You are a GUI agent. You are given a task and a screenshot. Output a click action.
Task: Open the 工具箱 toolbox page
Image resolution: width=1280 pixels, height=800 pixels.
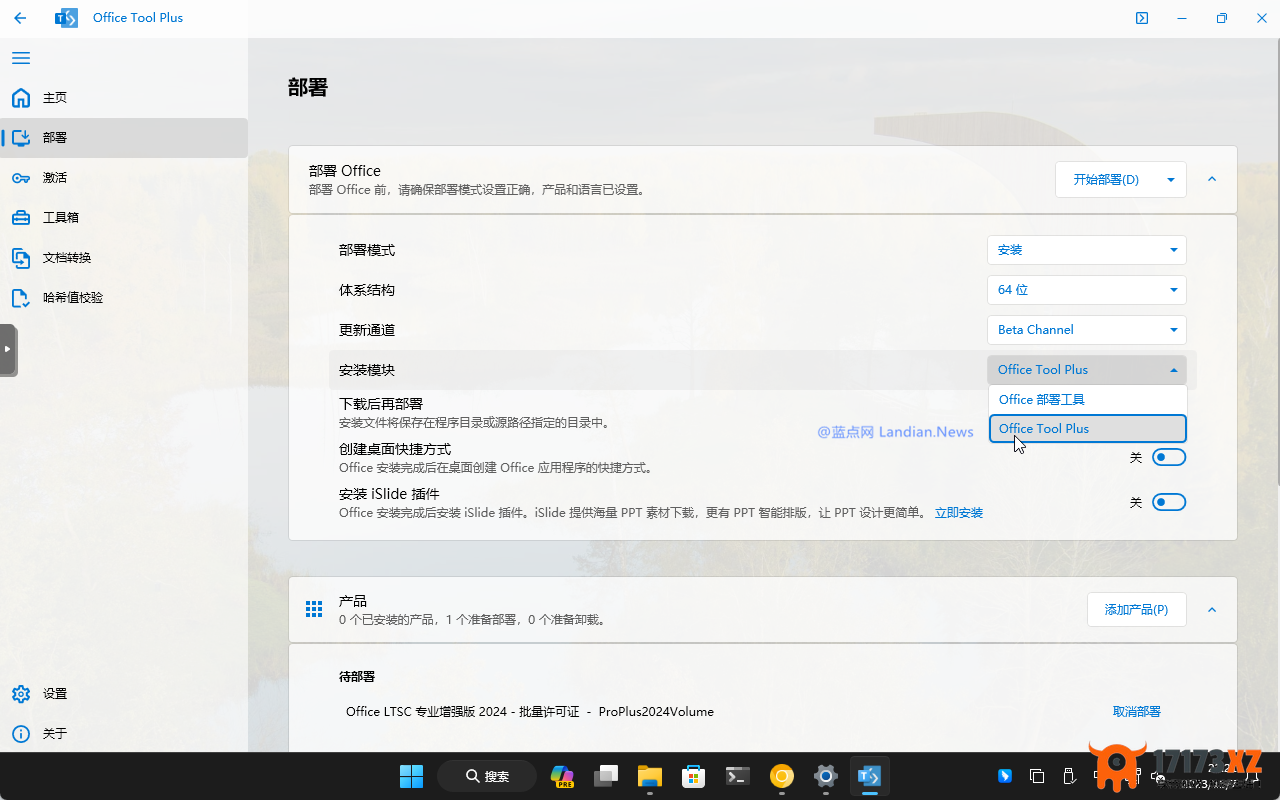tap(124, 218)
